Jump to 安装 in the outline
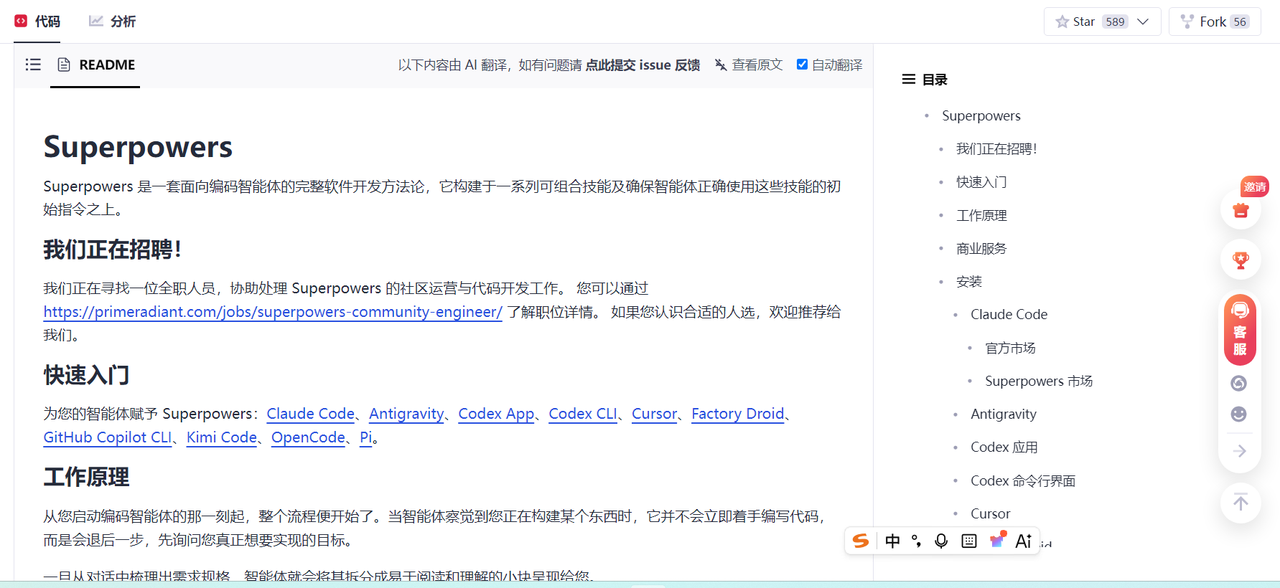This screenshot has height=588, width=1280. pos(969,281)
